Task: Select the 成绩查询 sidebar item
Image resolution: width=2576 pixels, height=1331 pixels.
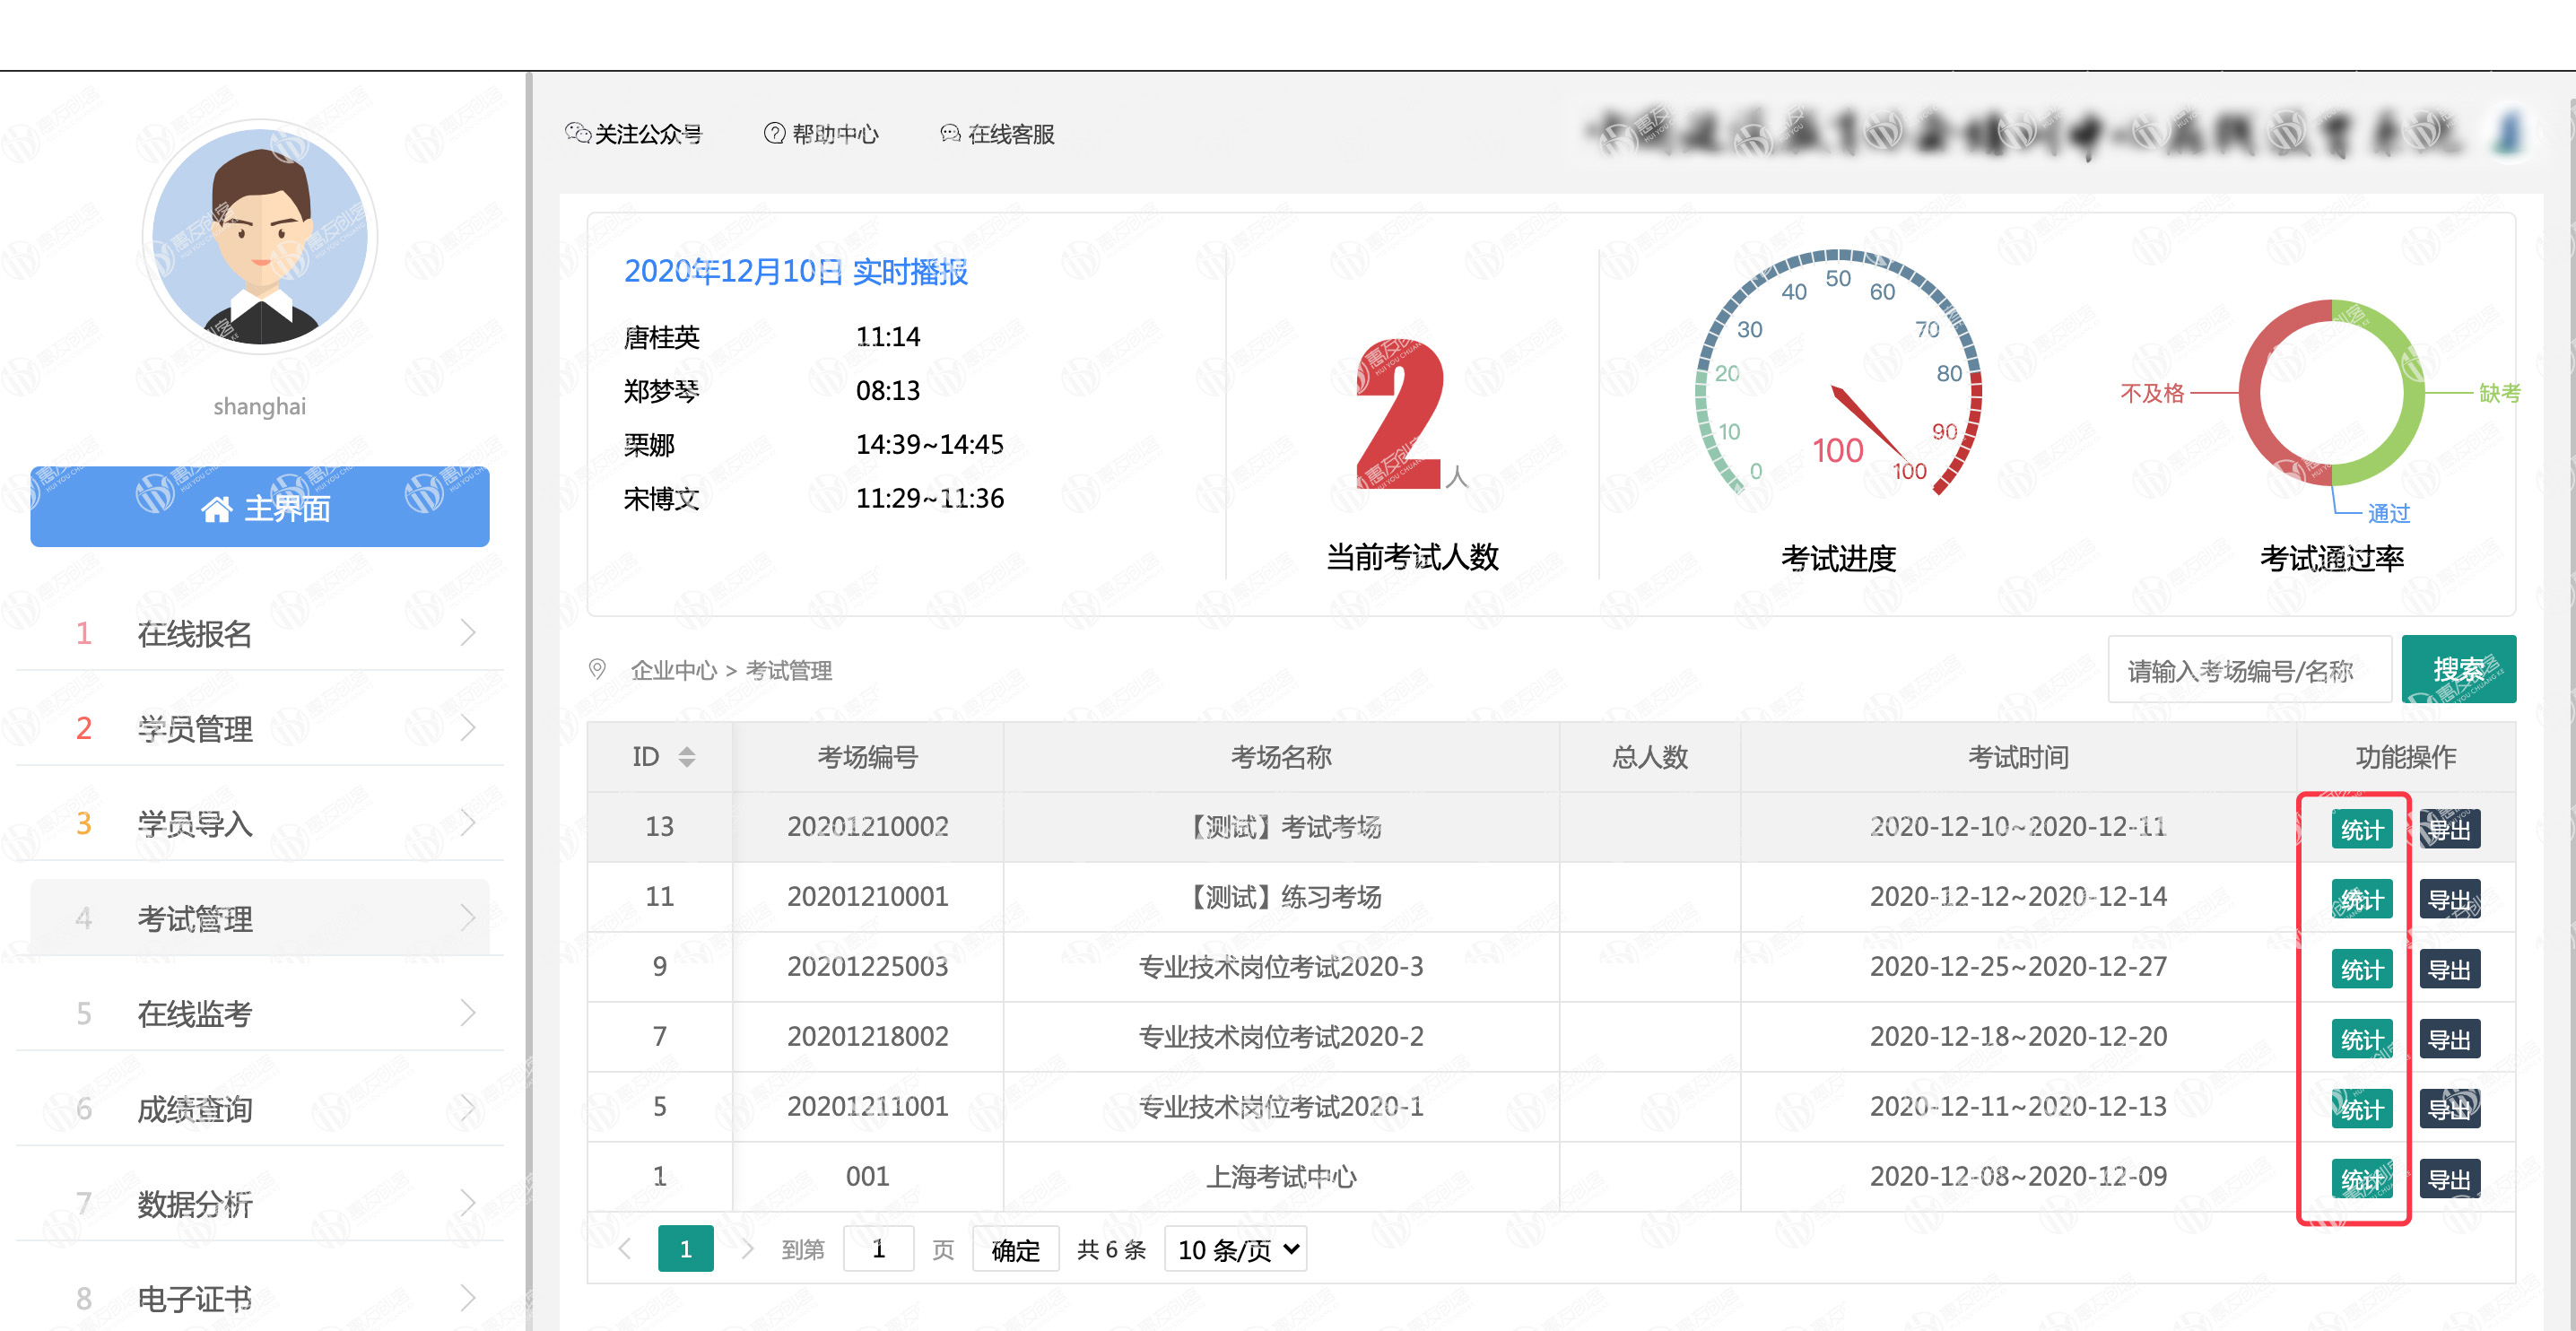Action: click(195, 1109)
